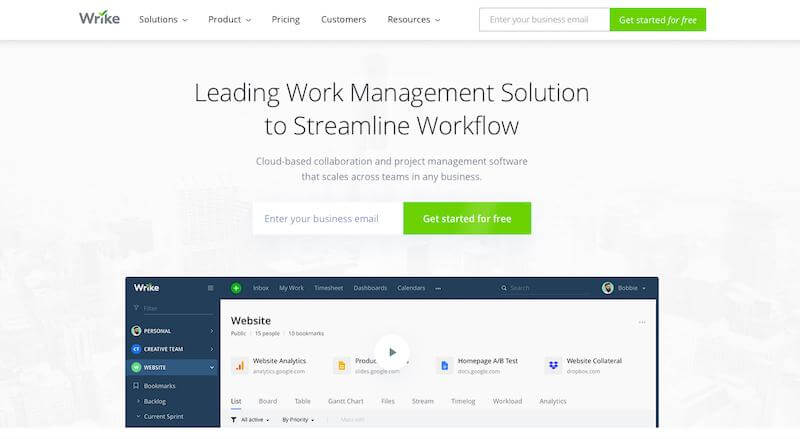Open Timesheet in the app bar
Screen dimensions: 800x439
pyautogui.click(x=329, y=288)
